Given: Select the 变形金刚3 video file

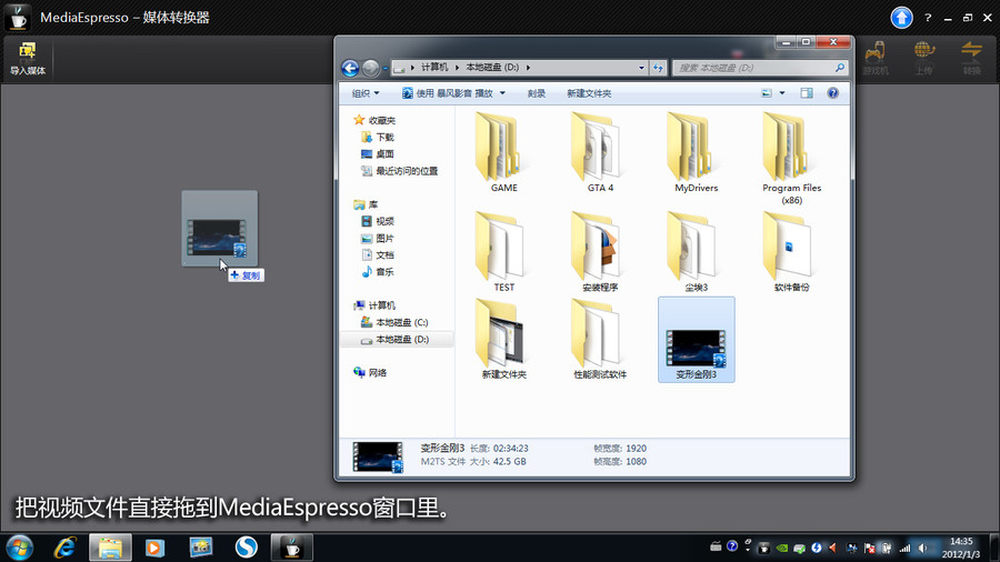Looking at the screenshot, I should coord(696,340).
